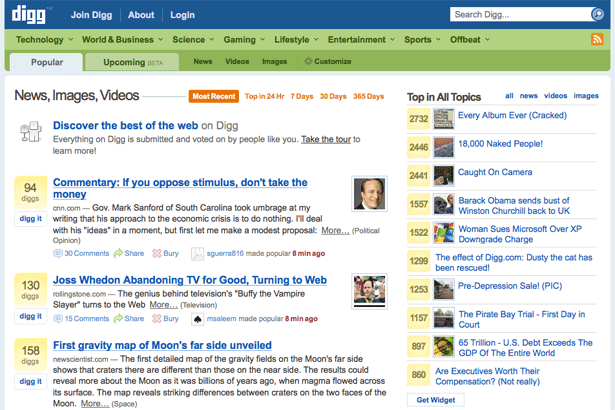The width and height of the screenshot is (615, 410).
Task: Click thumbnail for Woman Sues Microsoft story
Action: point(444,232)
